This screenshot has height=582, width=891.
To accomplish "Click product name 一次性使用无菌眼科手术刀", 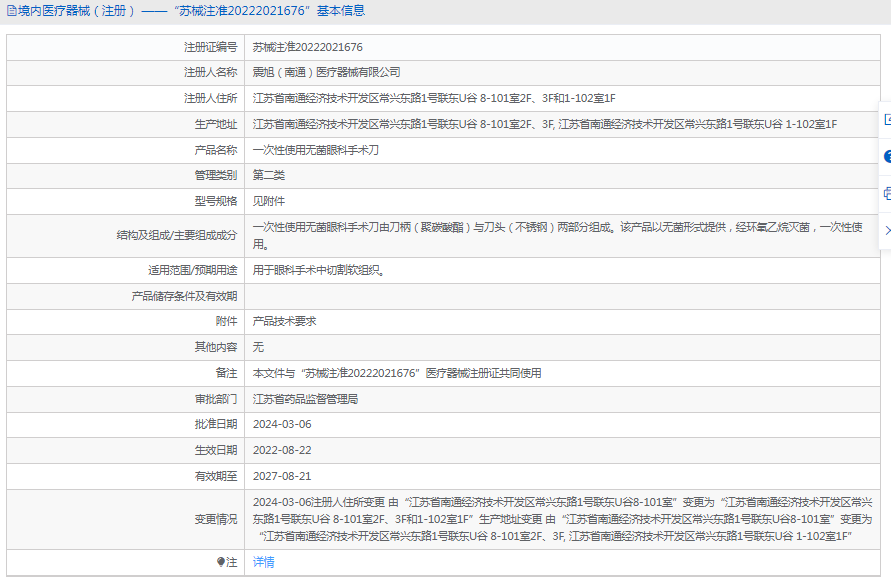I will pos(315,150).
